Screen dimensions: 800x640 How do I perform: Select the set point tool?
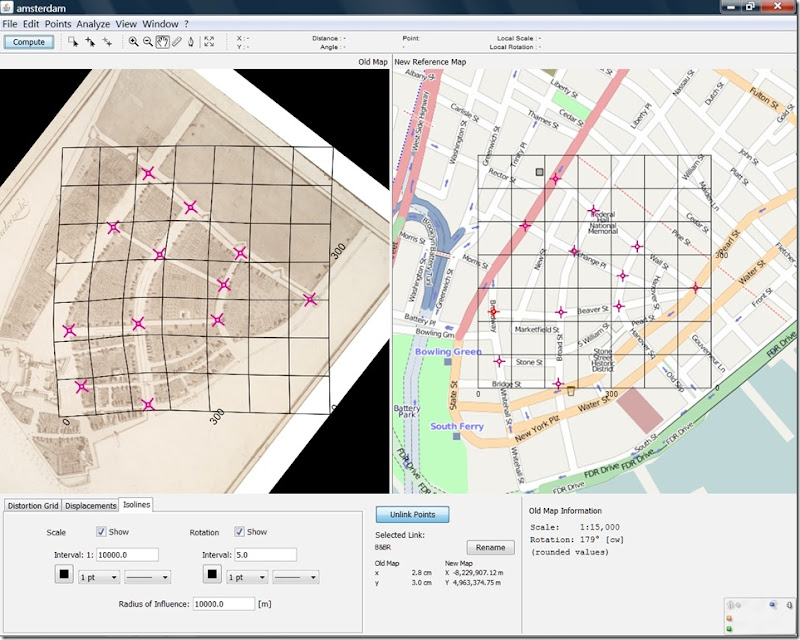tap(90, 42)
